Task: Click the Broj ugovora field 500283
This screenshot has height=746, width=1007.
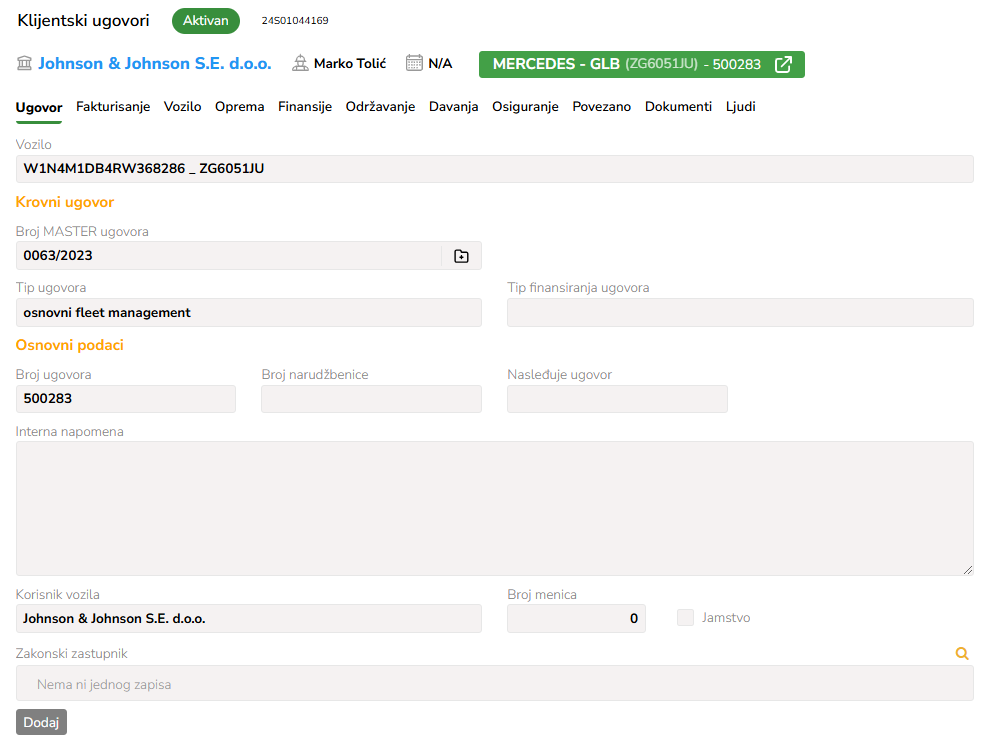Action: [126, 399]
